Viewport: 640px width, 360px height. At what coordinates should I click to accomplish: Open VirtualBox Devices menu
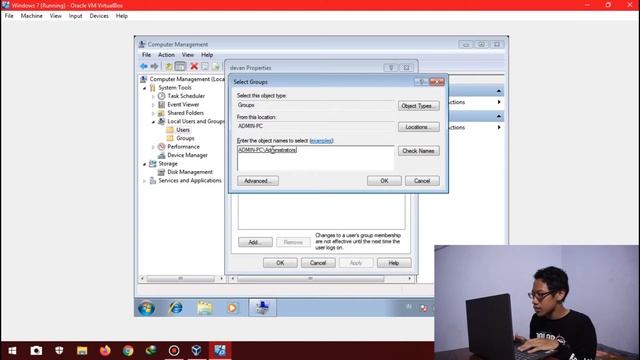pyautogui.click(x=99, y=16)
